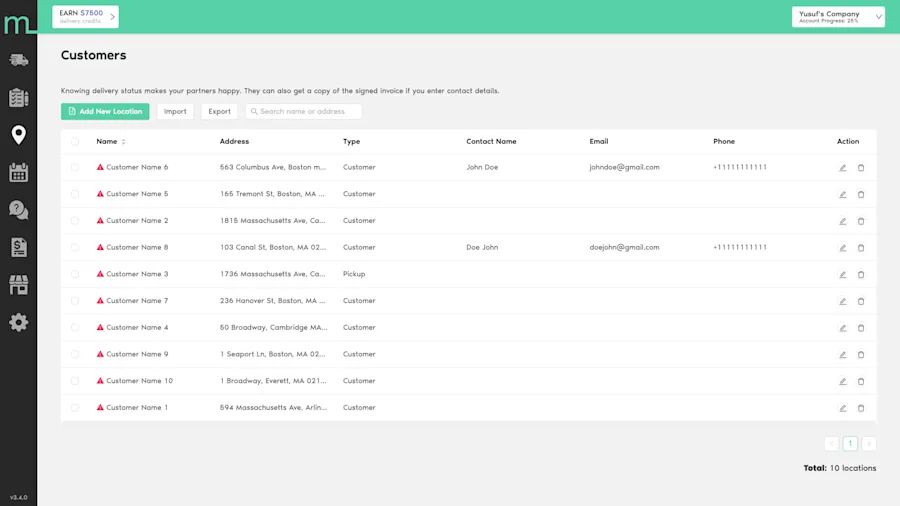Select page 1 in pagination
The width and height of the screenshot is (900, 506).
click(x=850, y=443)
